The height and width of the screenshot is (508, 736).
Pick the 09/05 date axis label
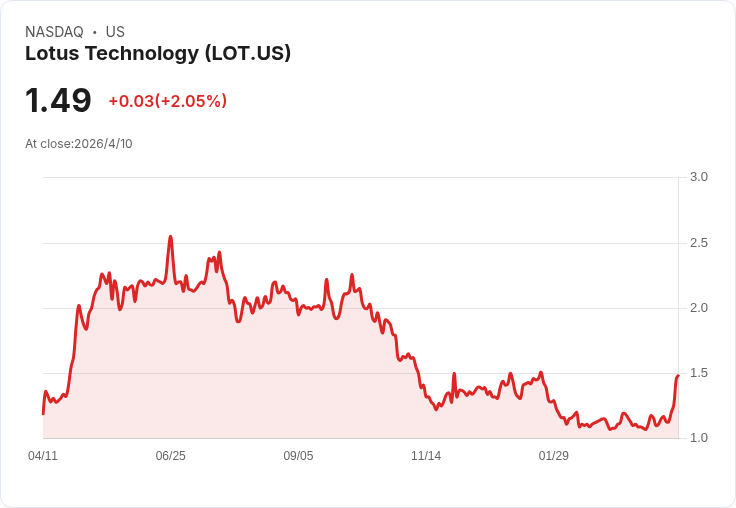coord(298,456)
